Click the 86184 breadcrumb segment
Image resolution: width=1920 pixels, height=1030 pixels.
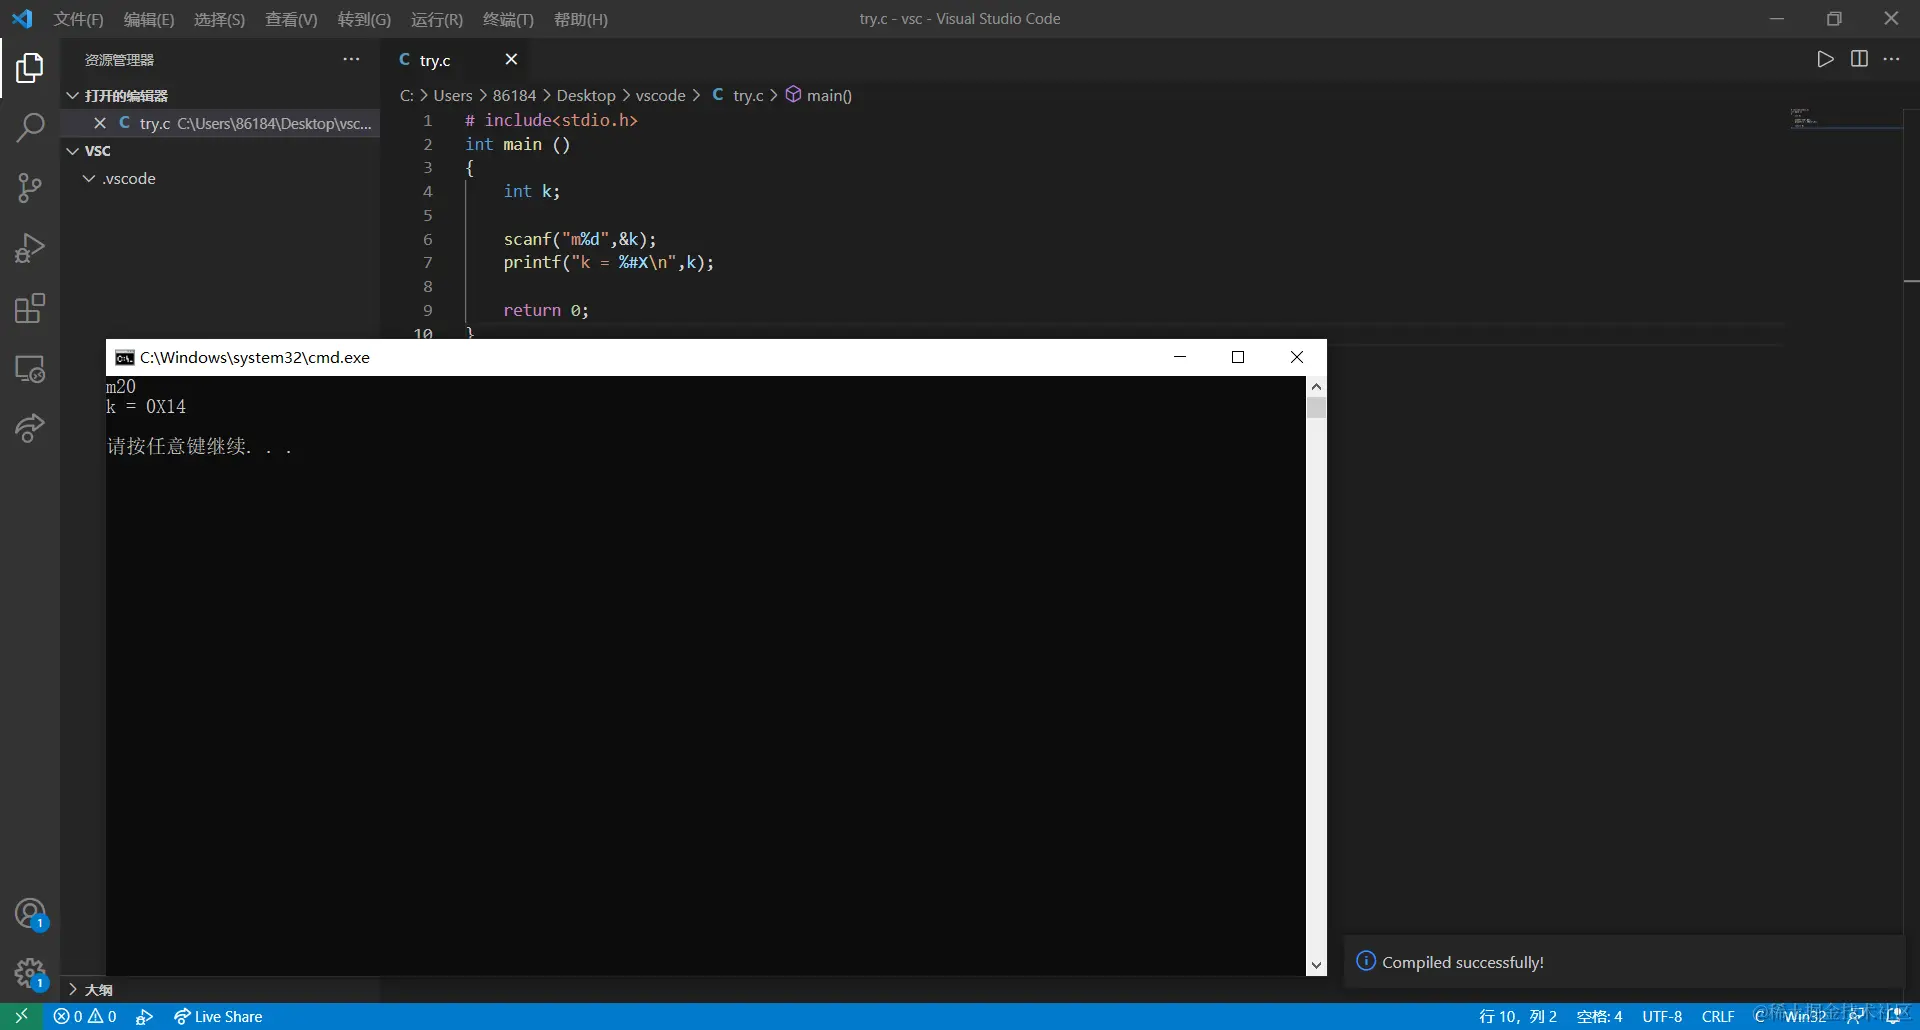pyautogui.click(x=514, y=95)
